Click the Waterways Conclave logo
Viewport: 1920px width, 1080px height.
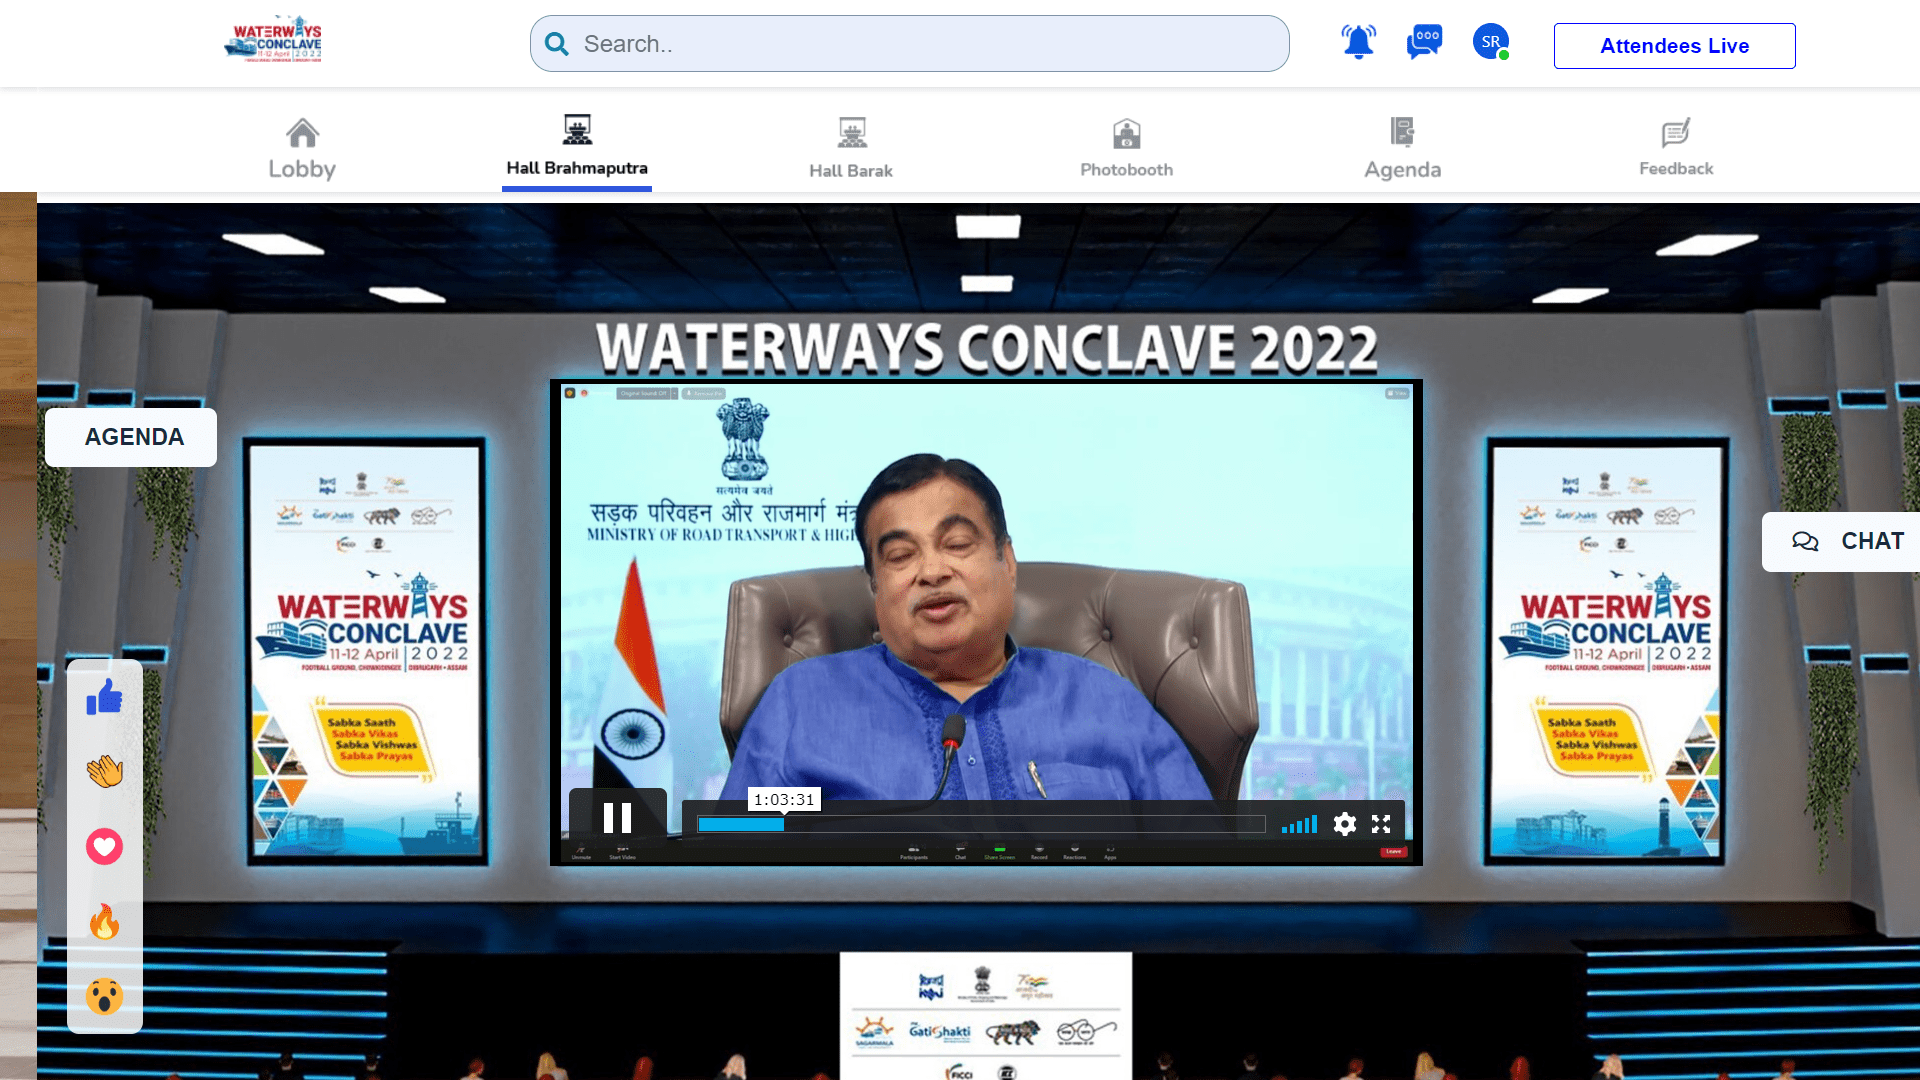point(273,40)
